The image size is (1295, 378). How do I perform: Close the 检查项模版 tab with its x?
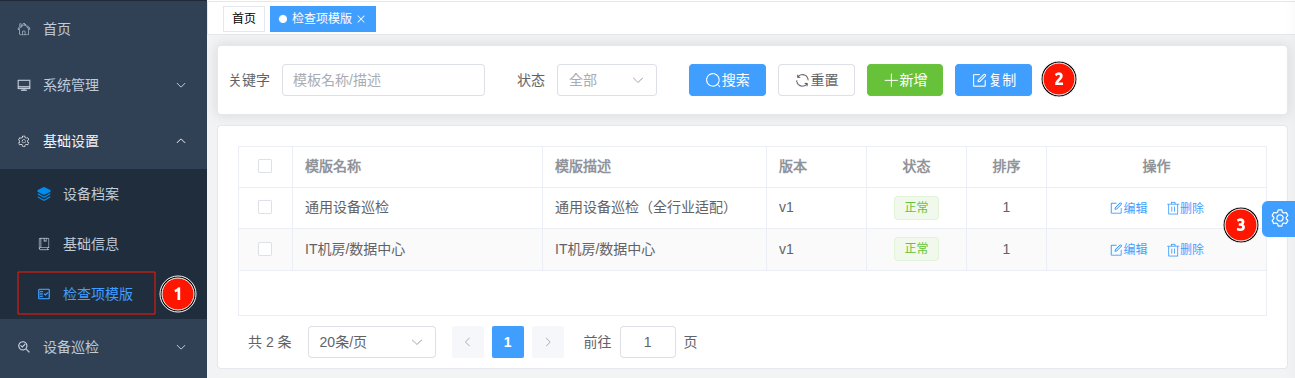(x=361, y=19)
